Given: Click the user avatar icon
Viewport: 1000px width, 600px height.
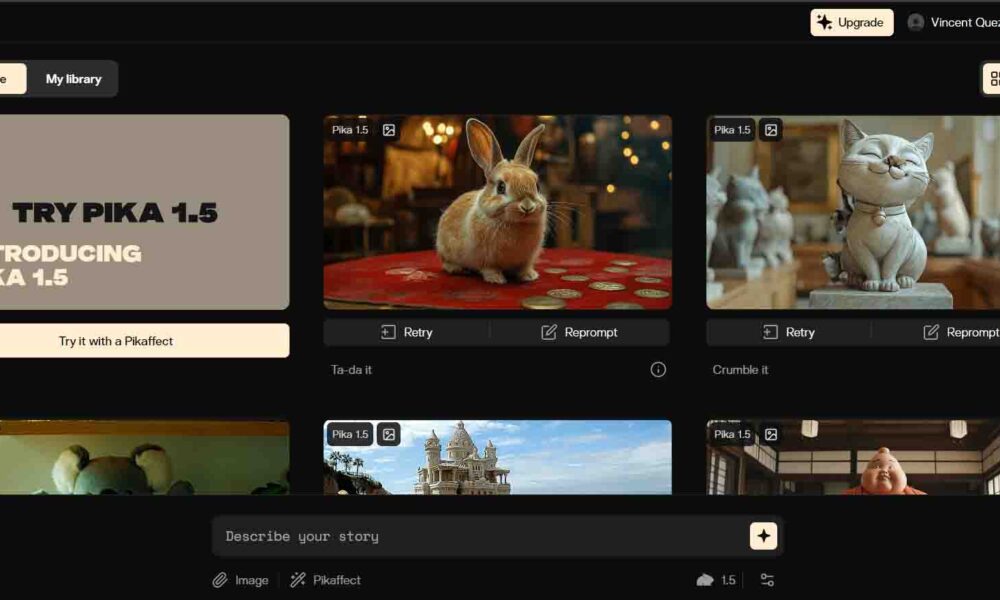Looking at the screenshot, I should pyautogui.click(x=916, y=22).
